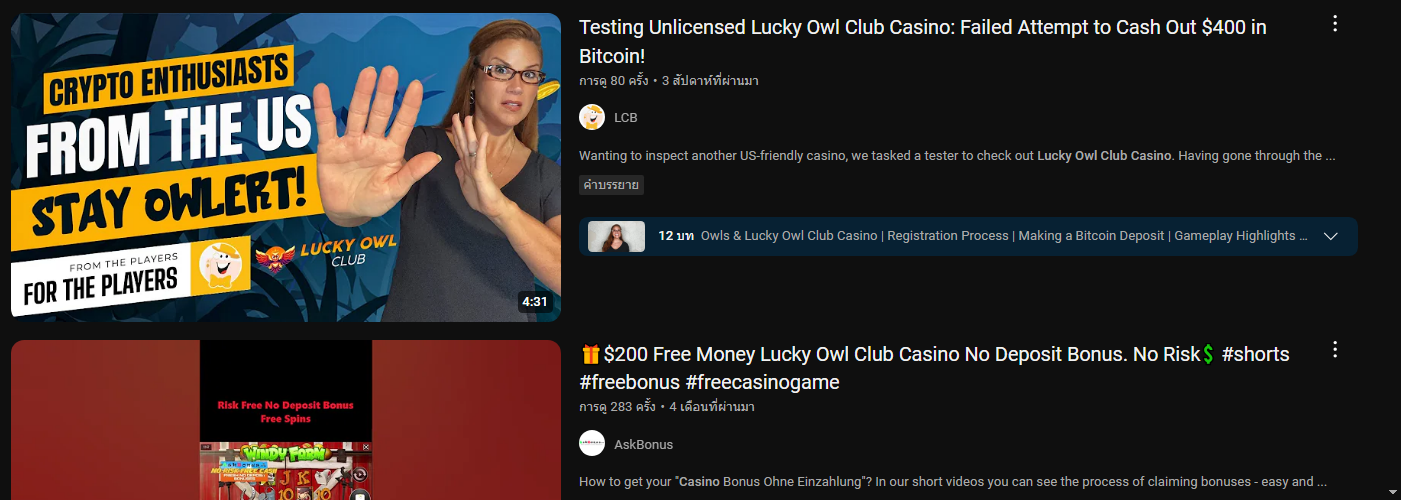This screenshot has height=500, width=1401.
Task: Open the 12 บท chapters bar
Action: point(968,236)
